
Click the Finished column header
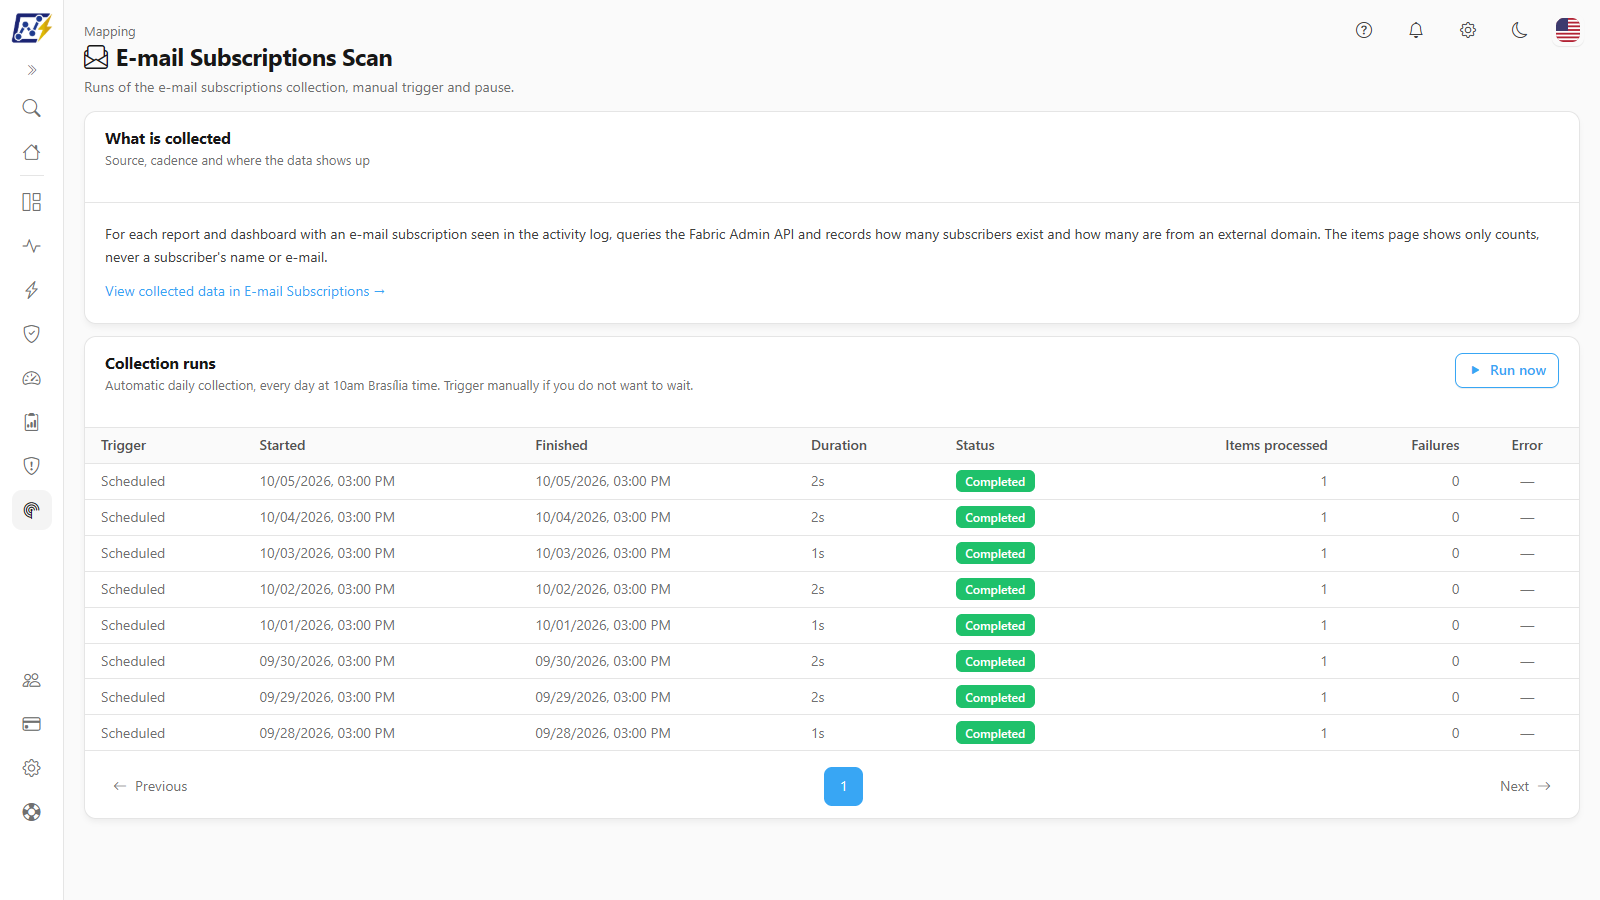[x=561, y=445]
